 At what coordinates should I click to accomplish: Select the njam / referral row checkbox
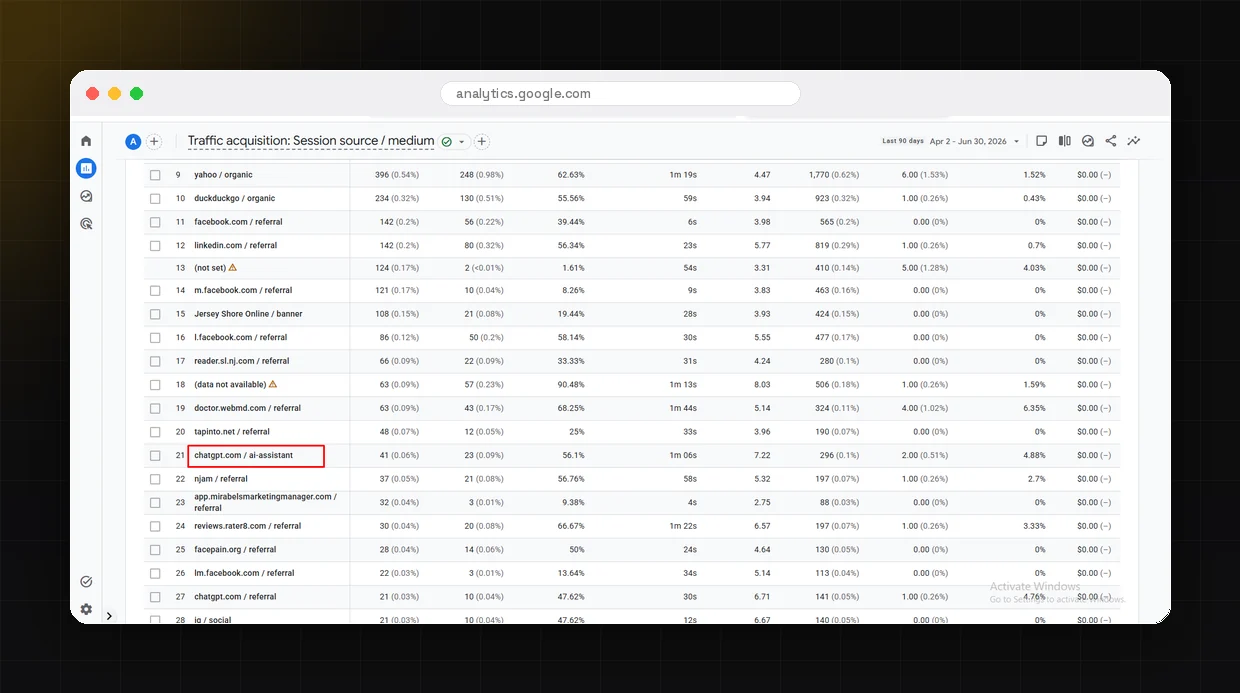[x=155, y=479]
